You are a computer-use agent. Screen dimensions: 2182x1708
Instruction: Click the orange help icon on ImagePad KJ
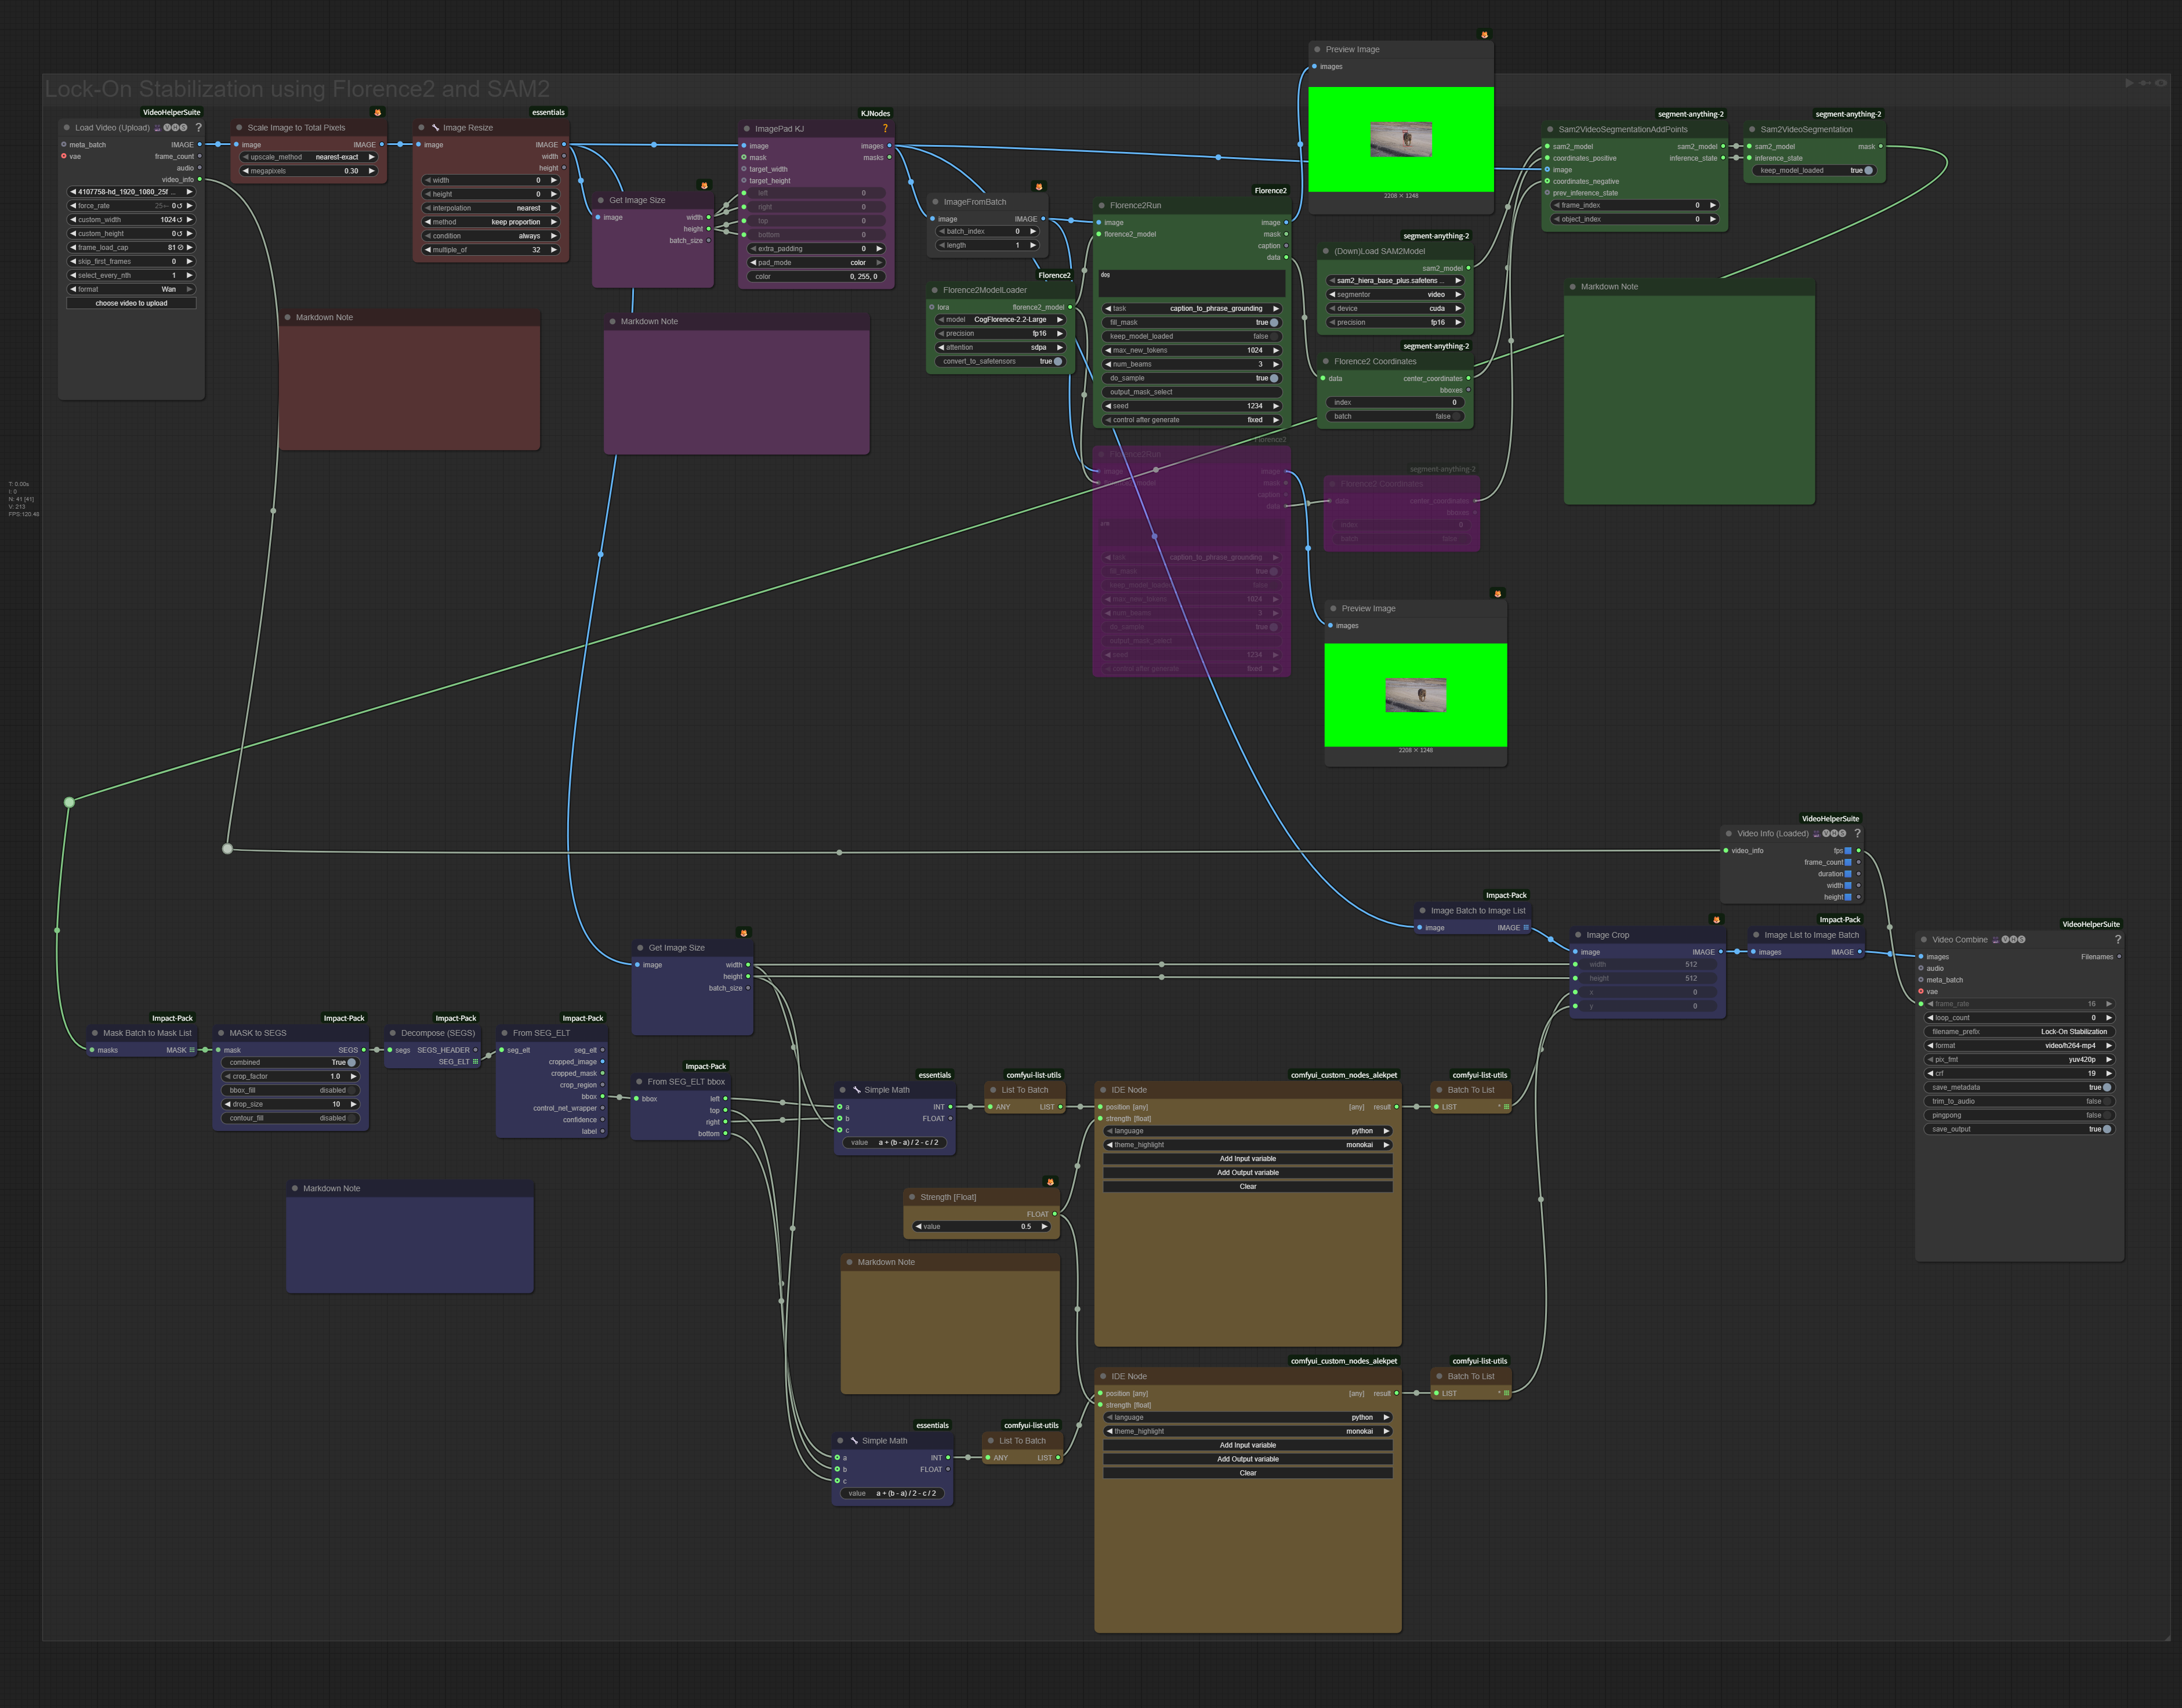tap(885, 128)
